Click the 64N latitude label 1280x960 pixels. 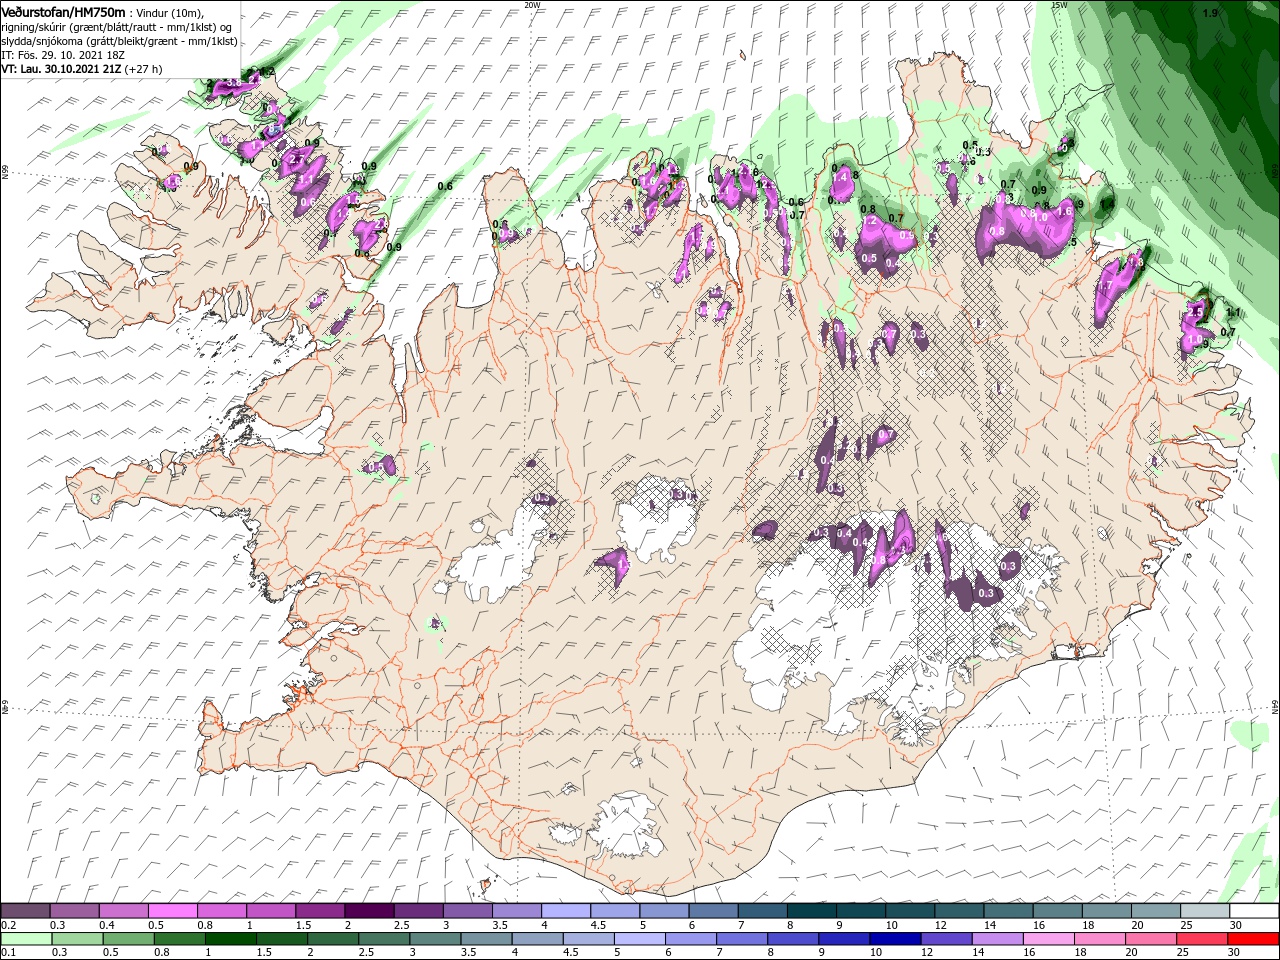tap(1276, 706)
